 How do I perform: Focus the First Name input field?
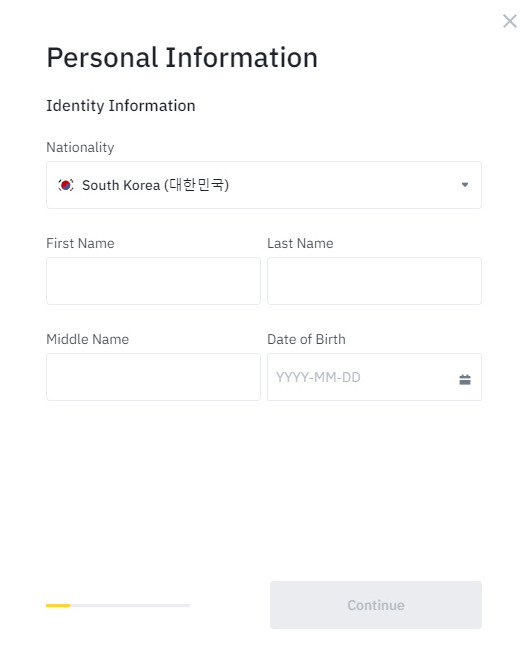(153, 281)
